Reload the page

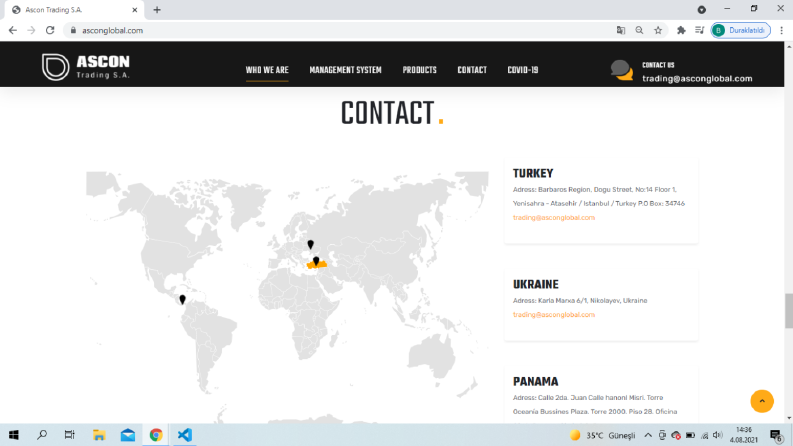pos(50,30)
